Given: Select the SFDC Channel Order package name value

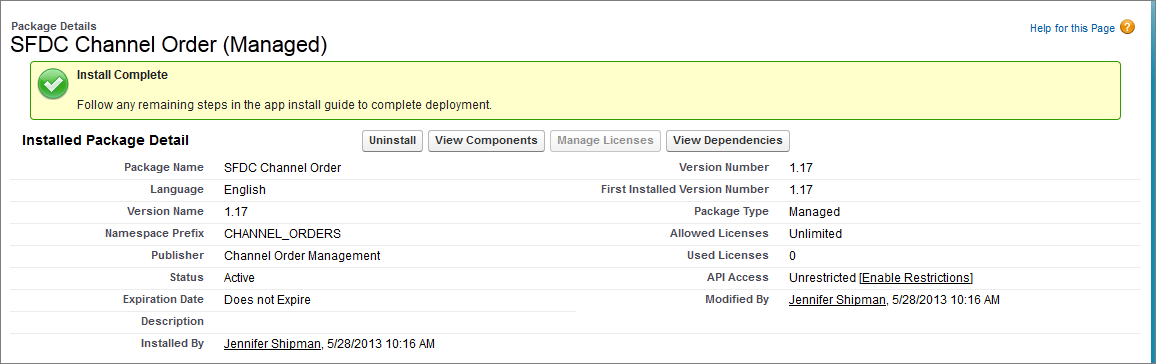Looking at the screenshot, I should coord(283,167).
